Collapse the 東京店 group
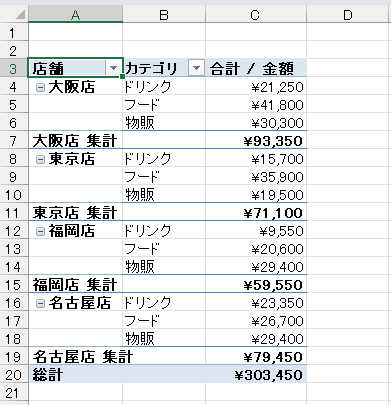Viewport: 391px width, 405px height. pyautogui.click(x=40, y=160)
